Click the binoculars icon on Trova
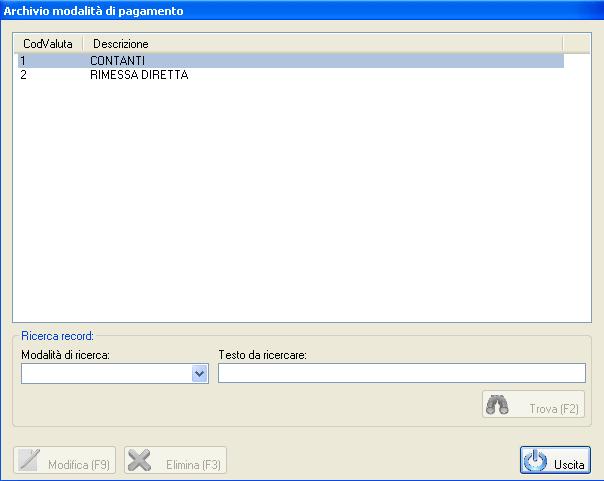This screenshot has width=604, height=481. pyautogui.click(x=497, y=405)
